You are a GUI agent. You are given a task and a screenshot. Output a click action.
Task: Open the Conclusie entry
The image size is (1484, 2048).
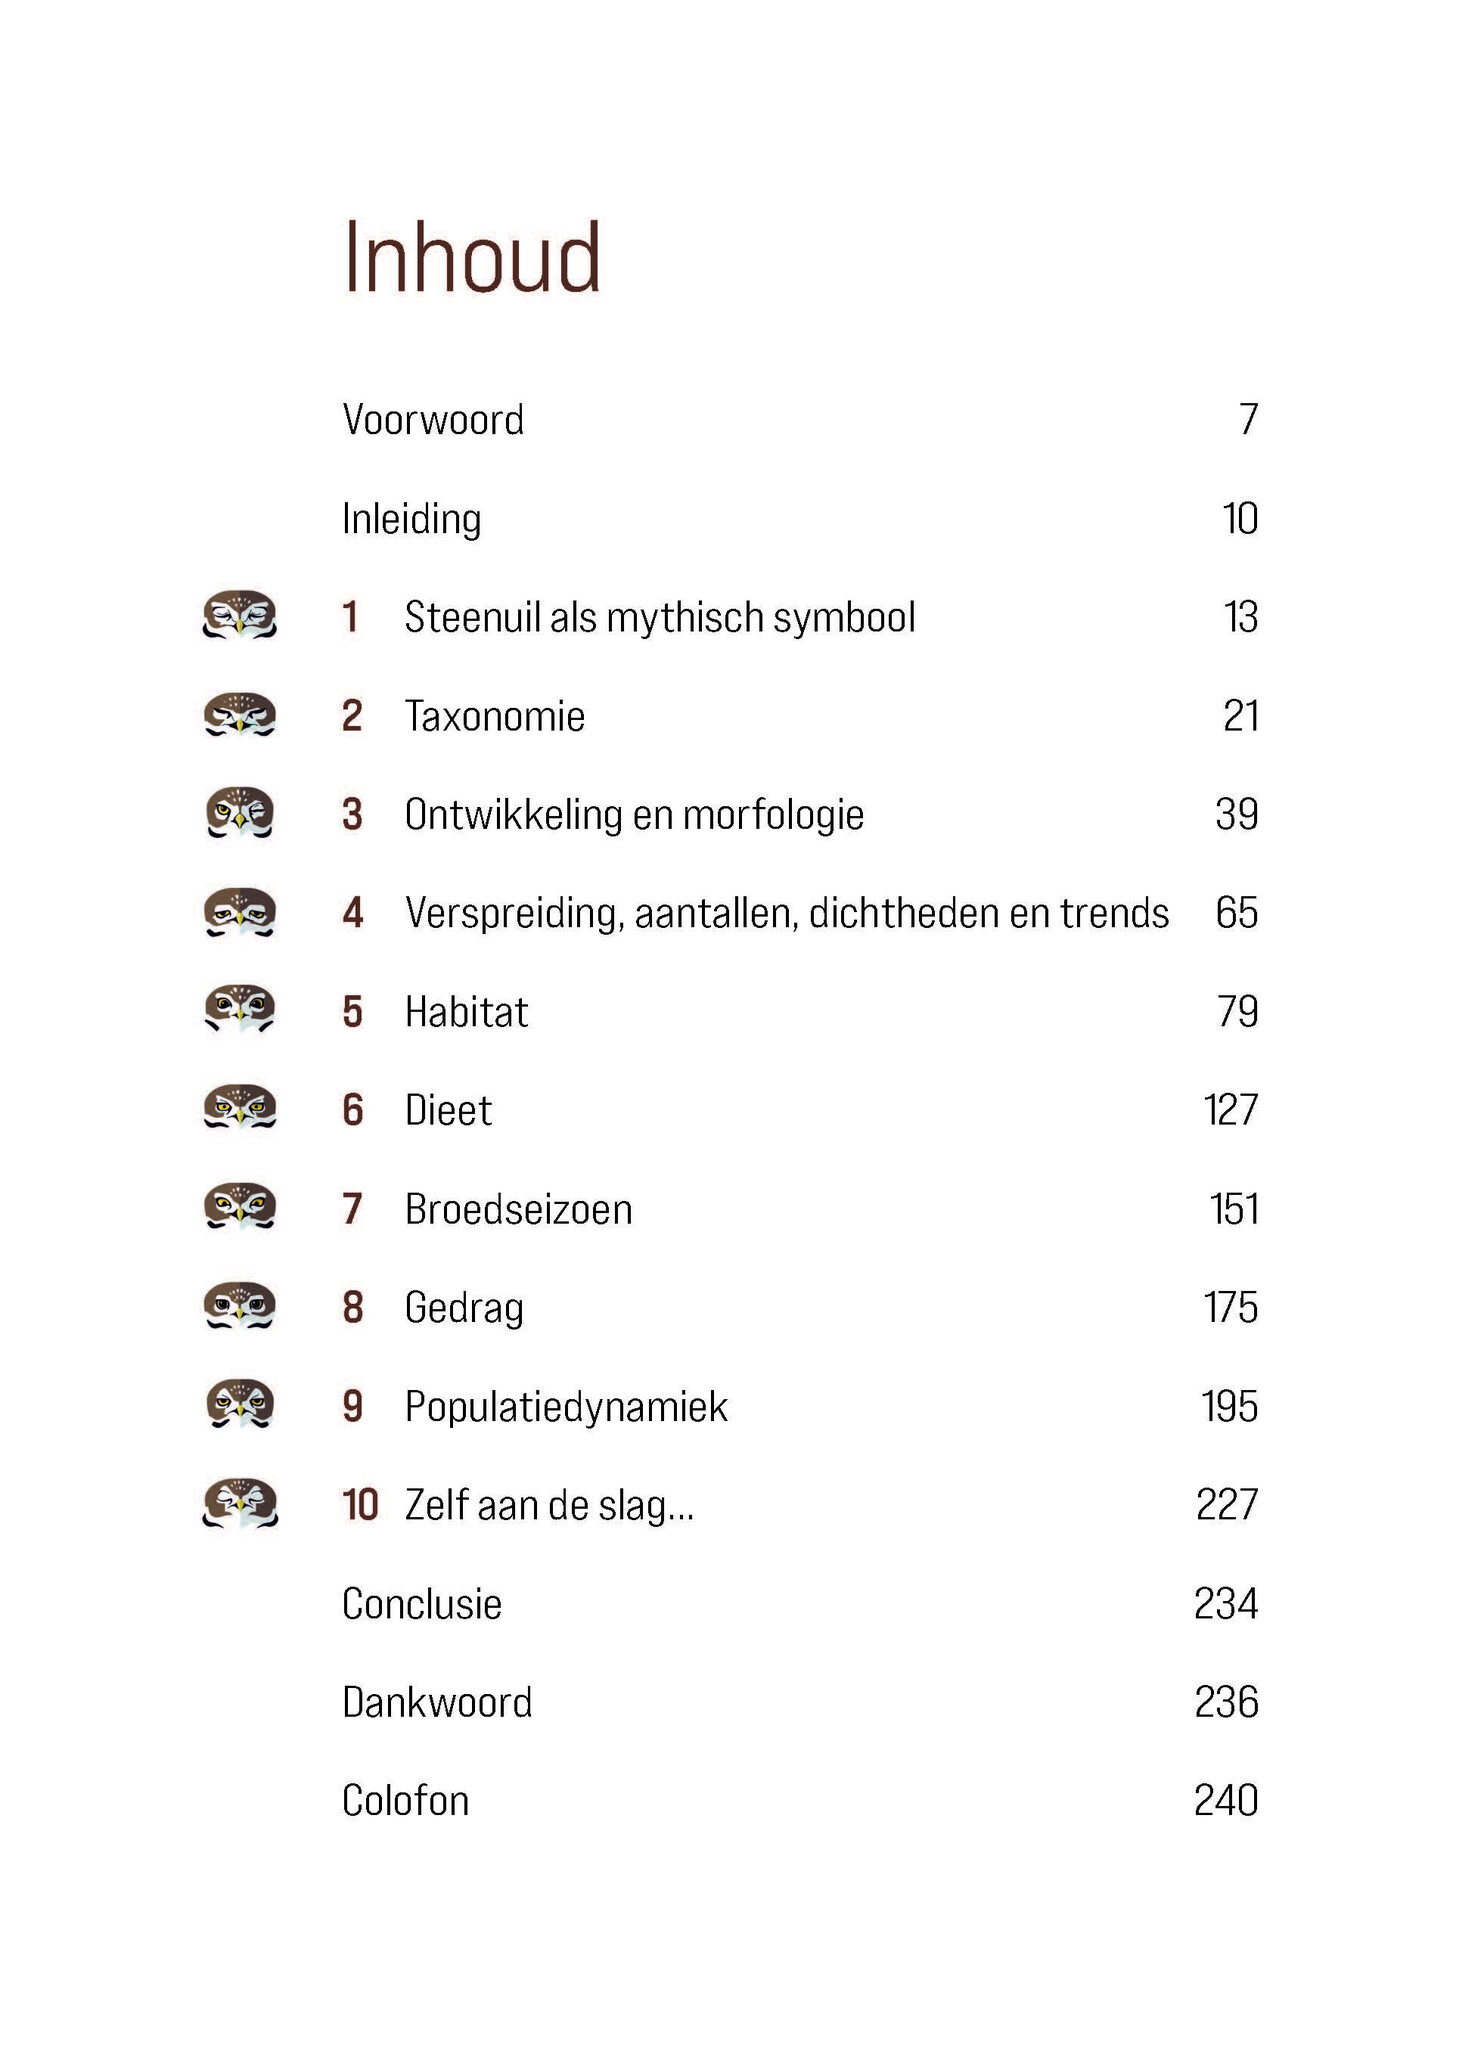pyautogui.click(x=422, y=1604)
